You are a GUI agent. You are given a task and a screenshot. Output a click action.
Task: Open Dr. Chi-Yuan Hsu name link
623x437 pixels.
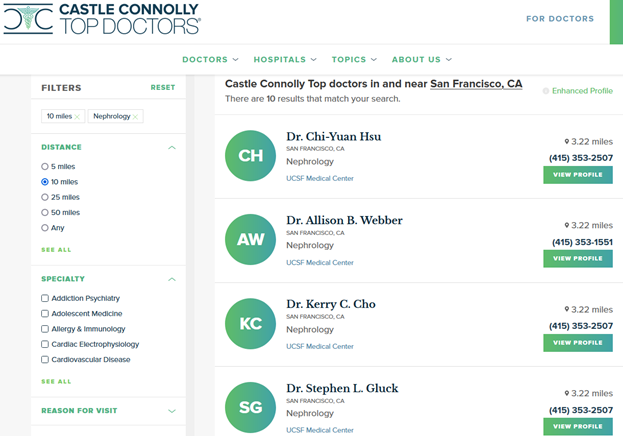tap(333, 137)
